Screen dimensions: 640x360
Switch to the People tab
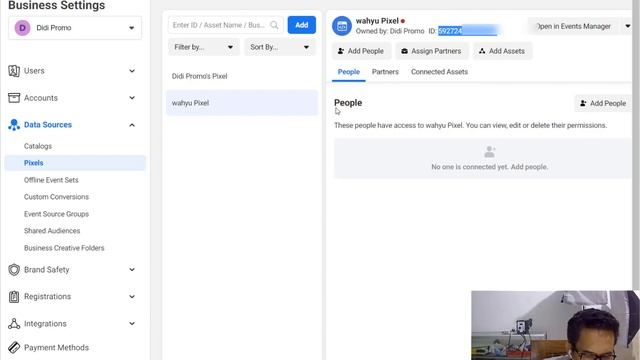[349, 72]
